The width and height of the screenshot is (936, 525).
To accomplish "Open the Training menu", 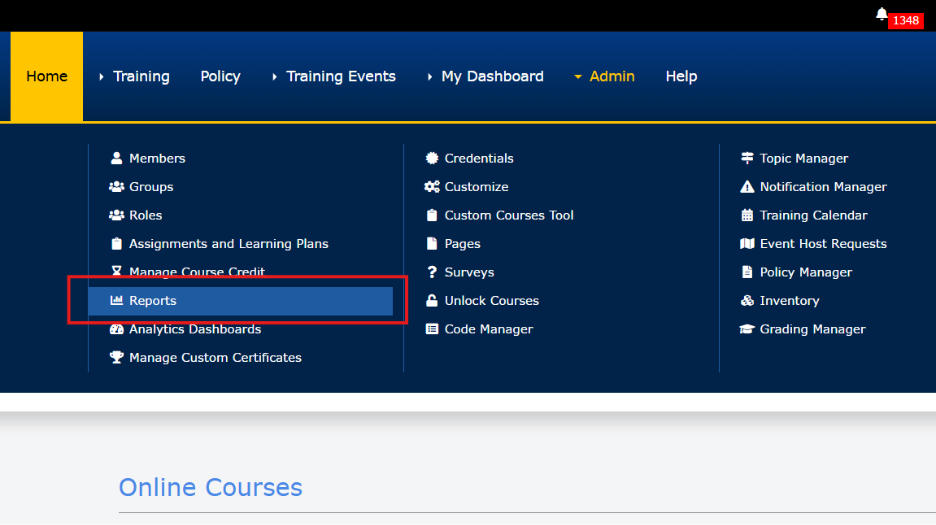I will (x=141, y=76).
